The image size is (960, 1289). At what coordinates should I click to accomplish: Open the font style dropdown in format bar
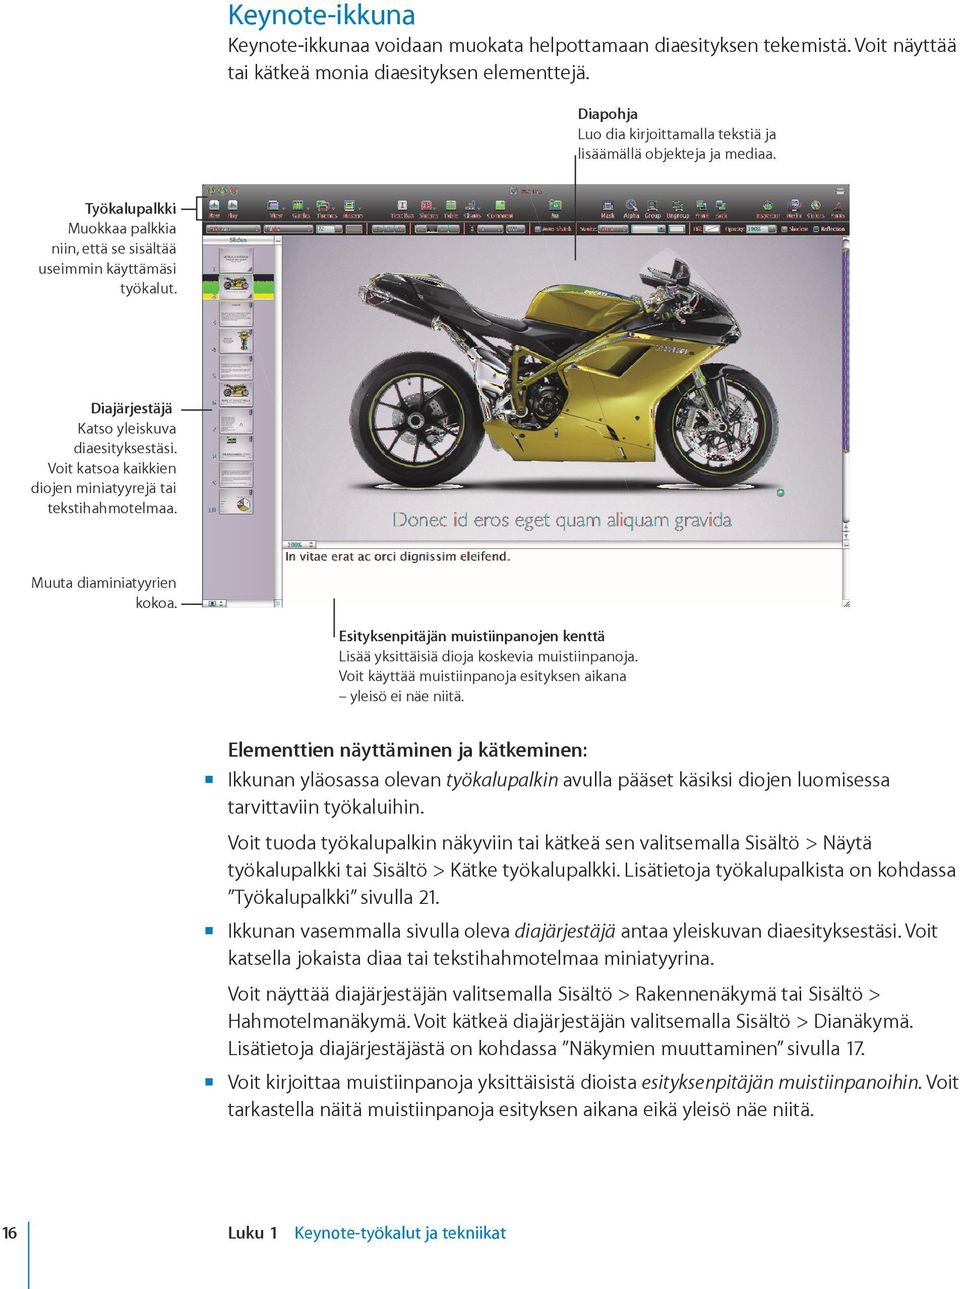[x=288, y=229]
